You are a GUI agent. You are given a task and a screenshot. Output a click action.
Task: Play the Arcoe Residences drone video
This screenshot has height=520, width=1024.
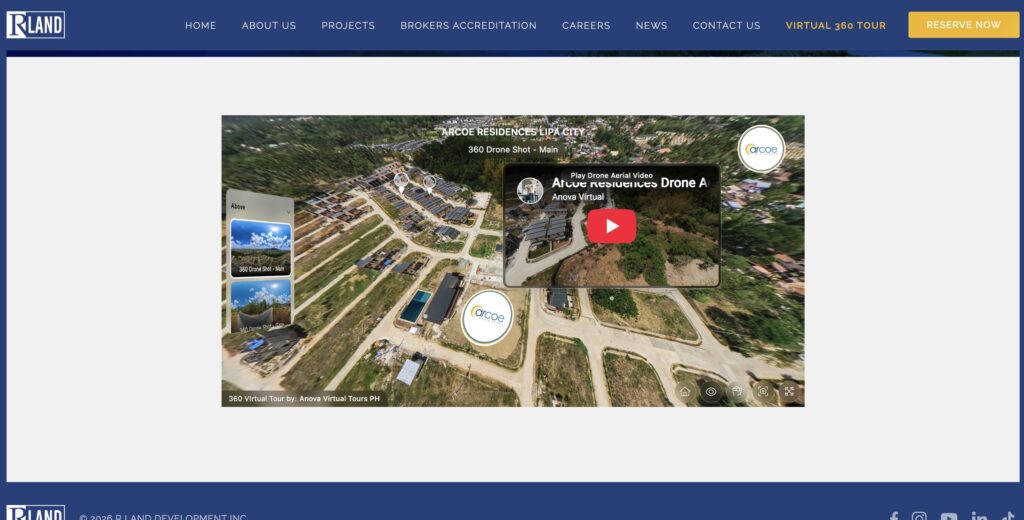[611, 226]
